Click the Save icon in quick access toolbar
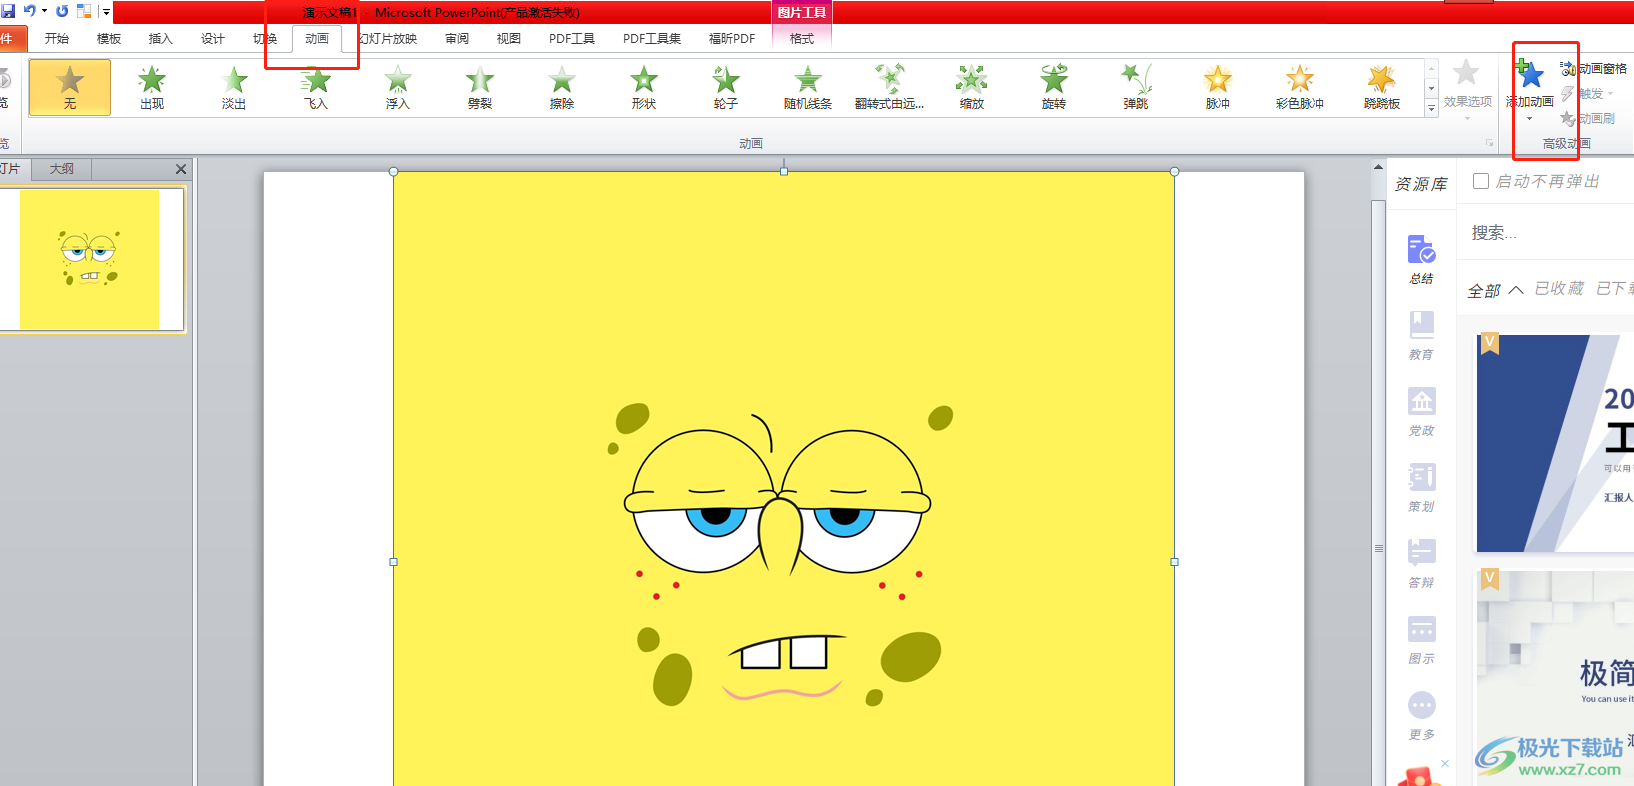 tap(9, 11)
